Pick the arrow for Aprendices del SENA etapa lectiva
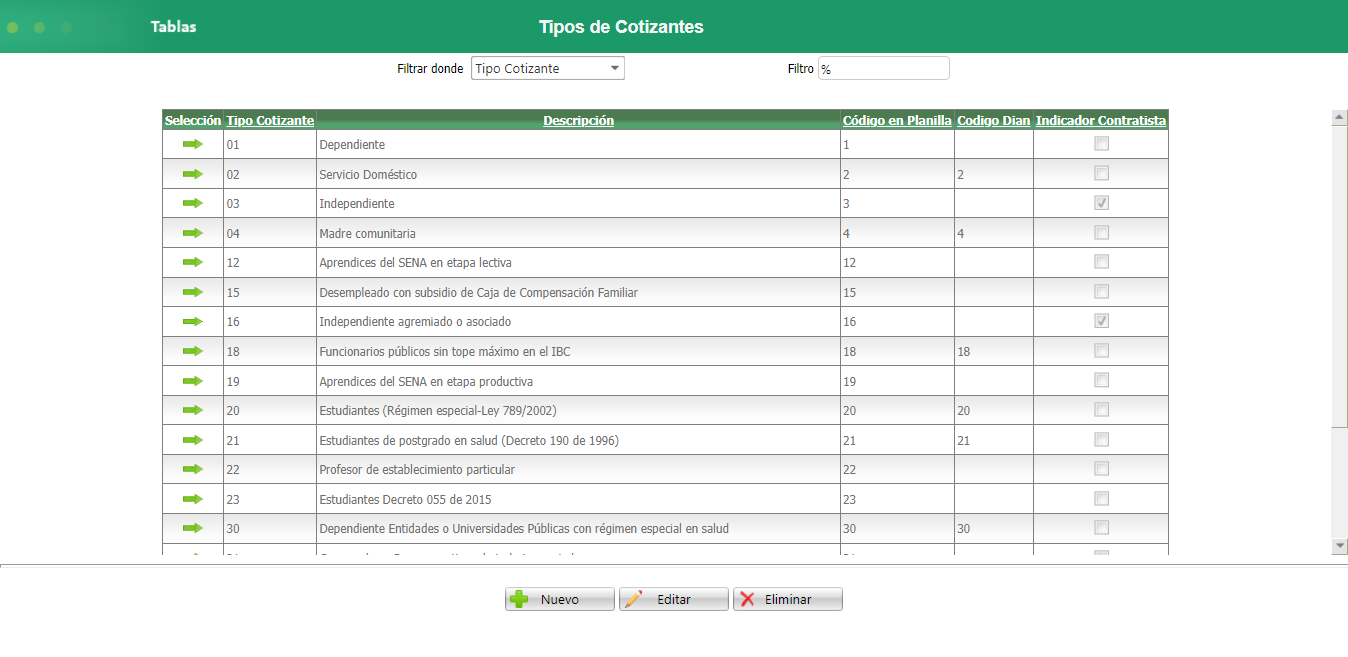This screenshot has height=657, width=1348. click(x=193, y=262)
